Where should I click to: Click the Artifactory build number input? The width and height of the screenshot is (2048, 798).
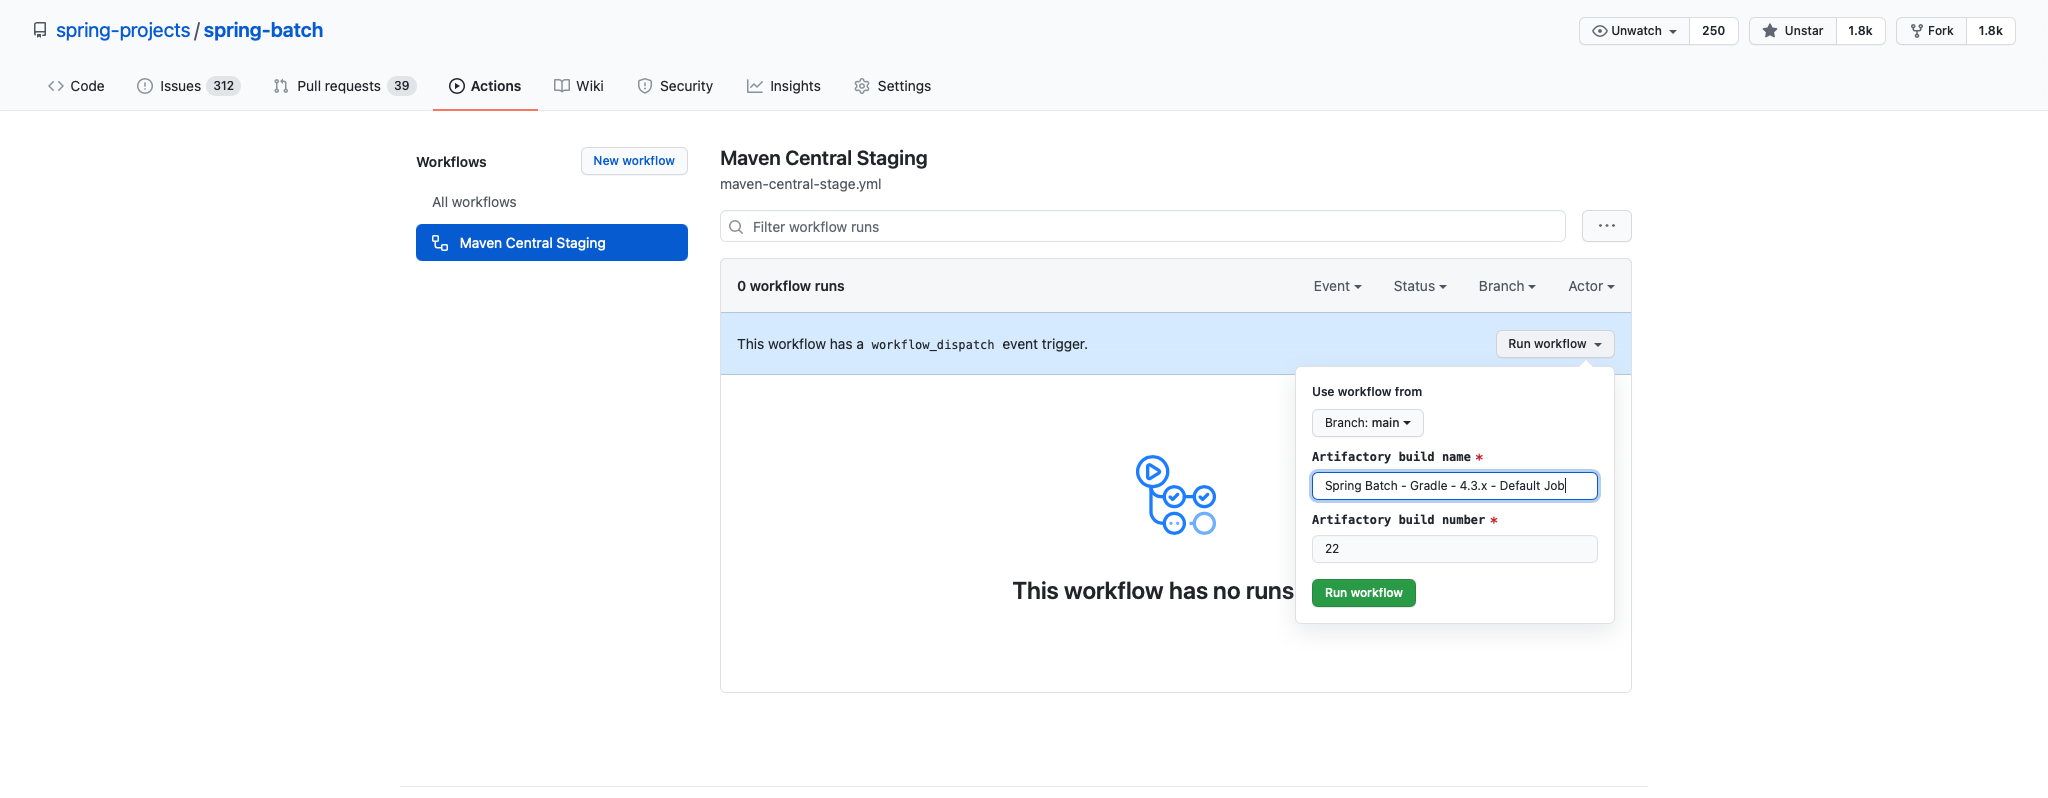click(1455, 549)
